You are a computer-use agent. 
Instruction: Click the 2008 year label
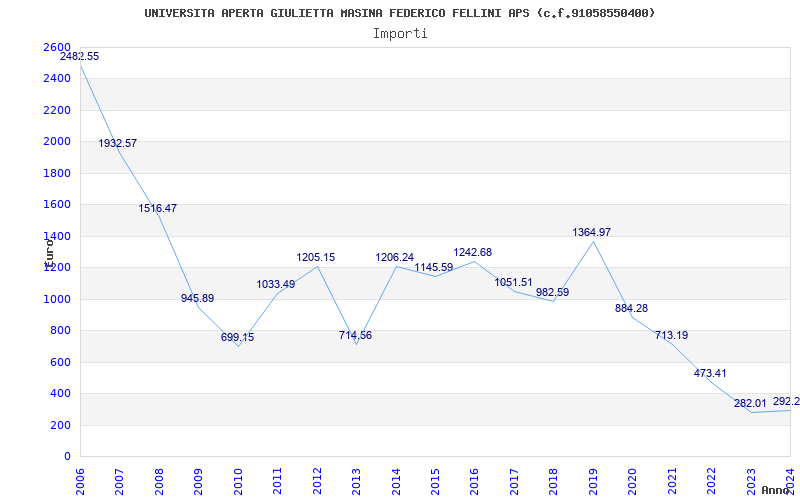tap(159, 481)
